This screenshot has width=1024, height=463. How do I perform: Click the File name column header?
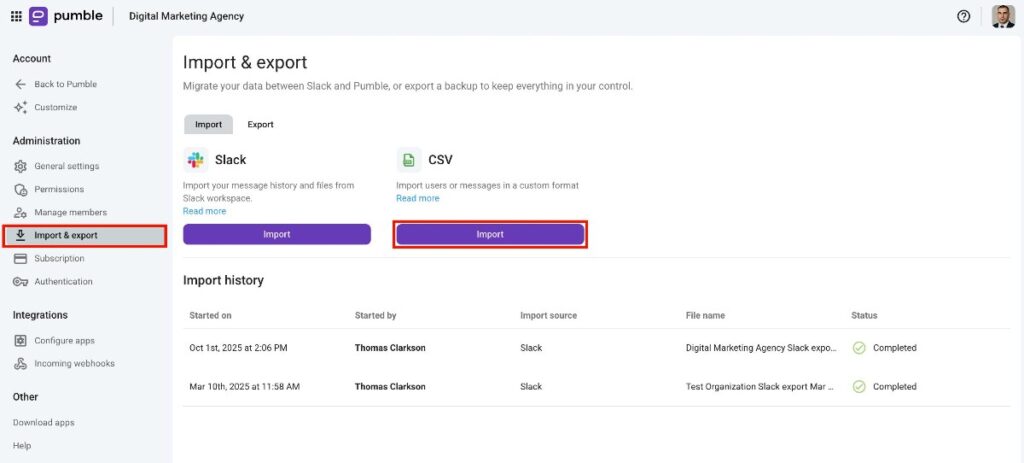(705, 315)
